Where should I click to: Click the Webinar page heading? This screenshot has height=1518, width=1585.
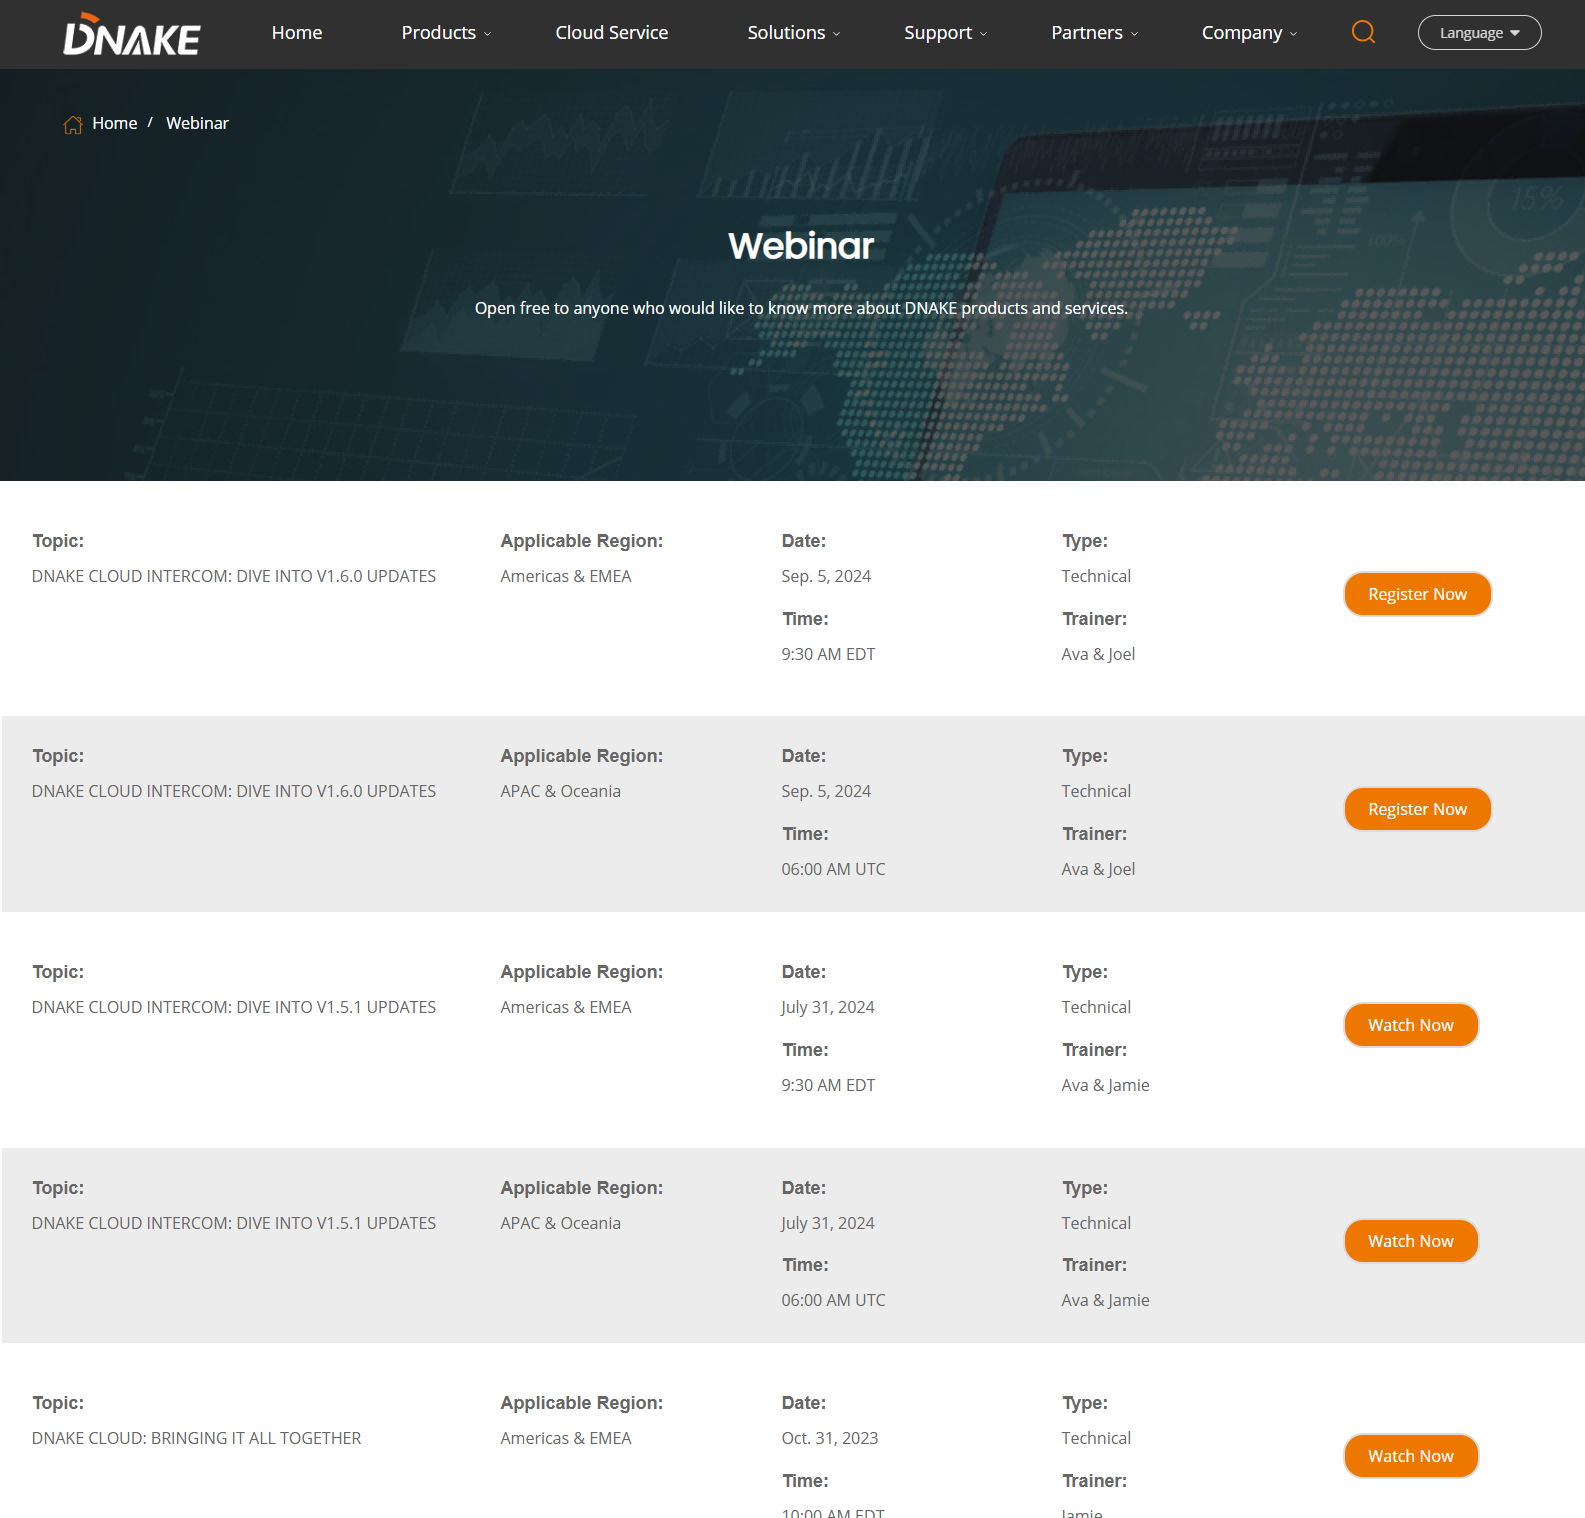point(801,246)
